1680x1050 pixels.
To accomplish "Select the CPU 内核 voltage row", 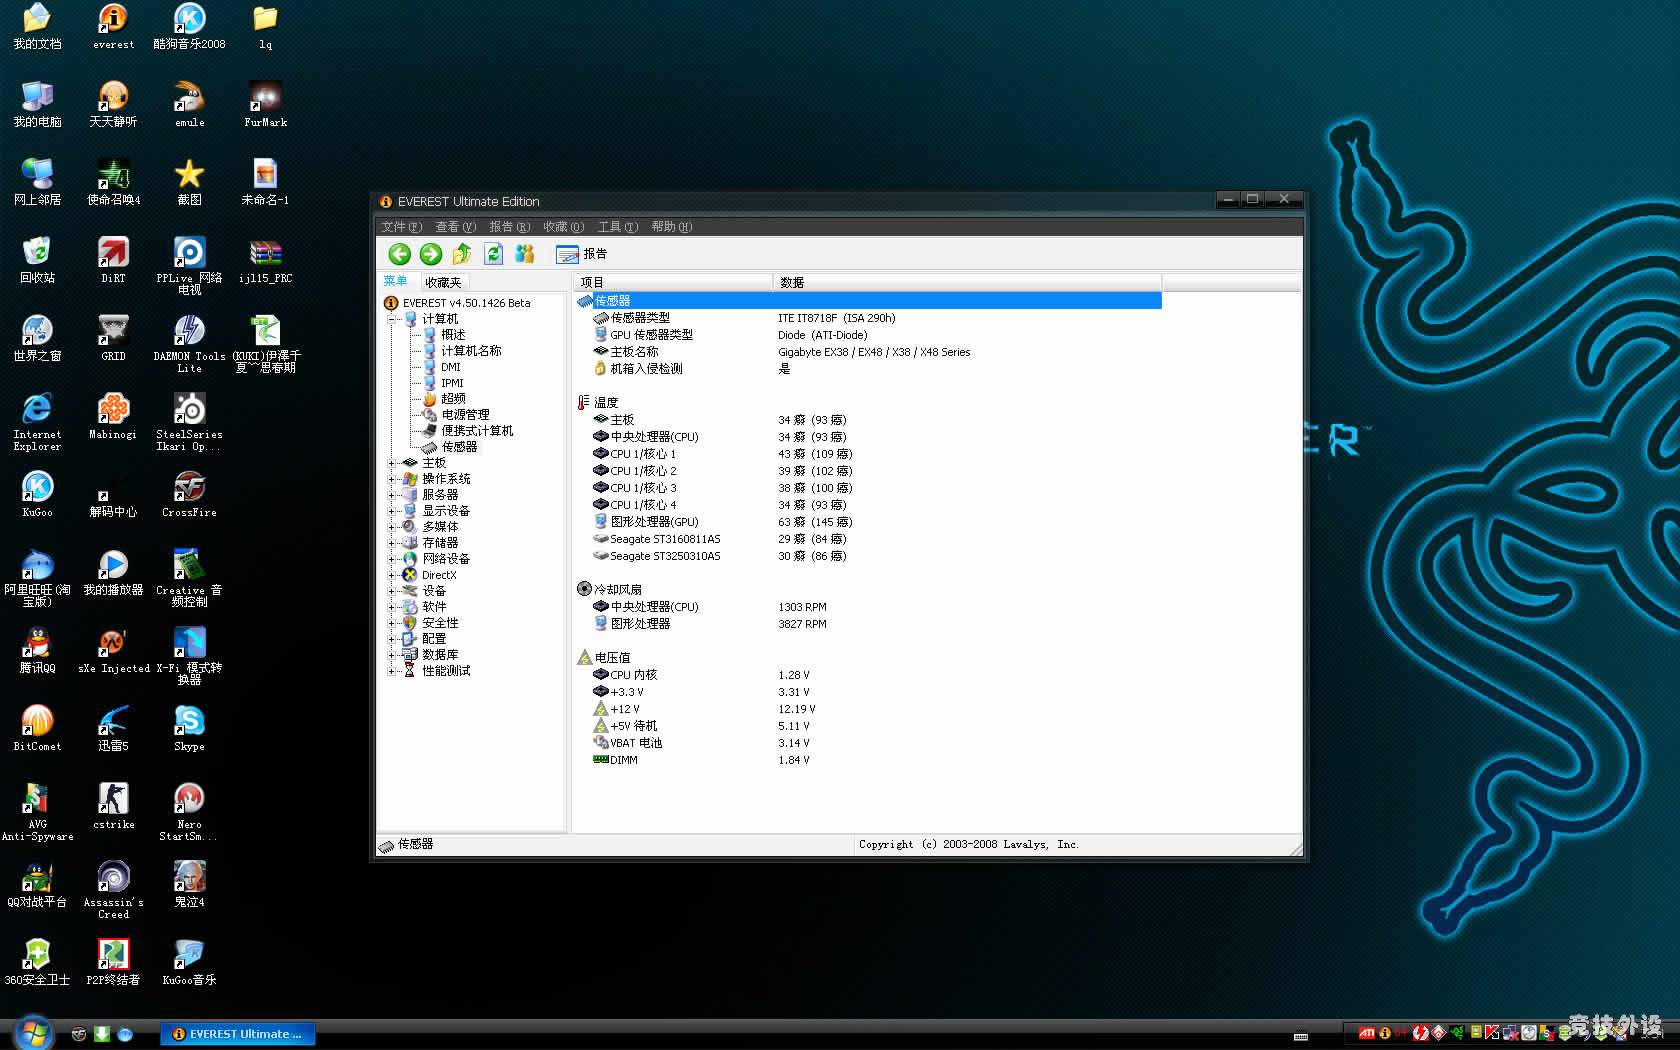I will click(x=702, y=675).
